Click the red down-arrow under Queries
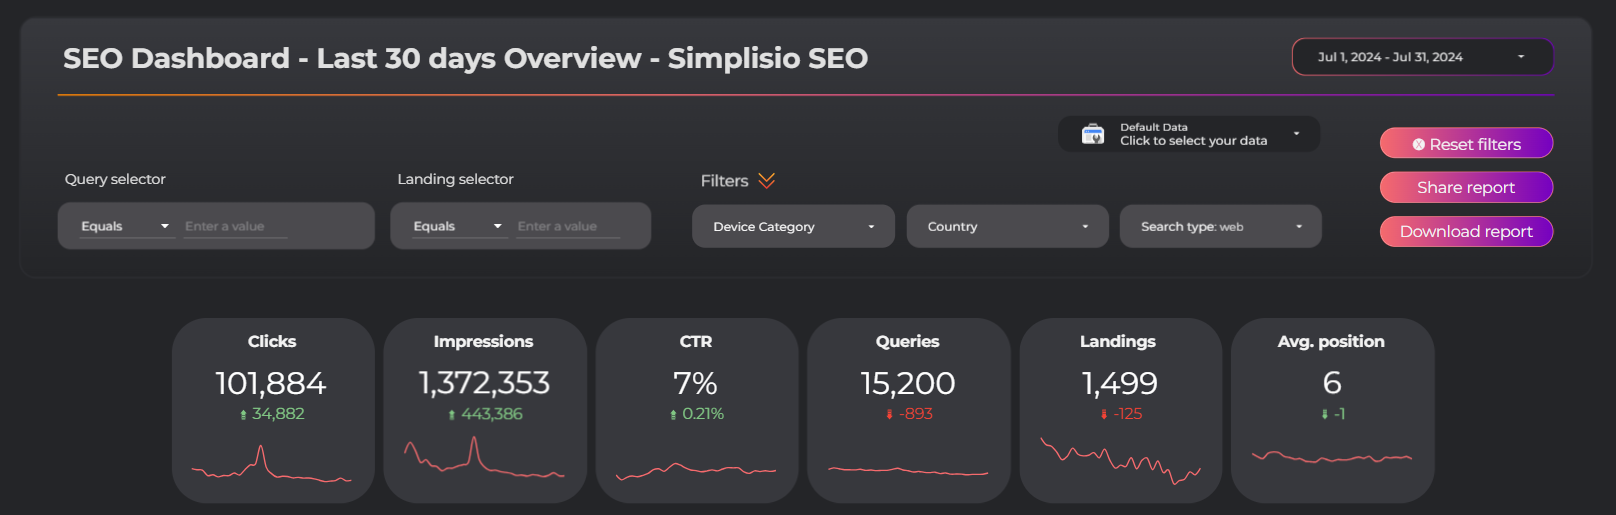Viewport: 1616px width, 515px height. pos(889,414)
